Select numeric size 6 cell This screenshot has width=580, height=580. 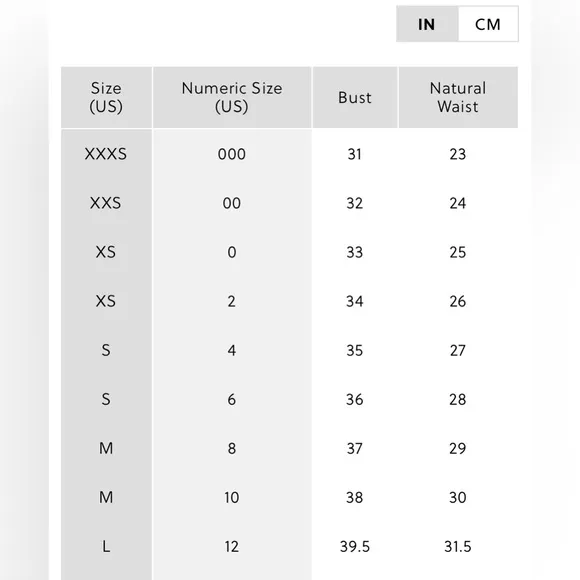pos(232,399)
